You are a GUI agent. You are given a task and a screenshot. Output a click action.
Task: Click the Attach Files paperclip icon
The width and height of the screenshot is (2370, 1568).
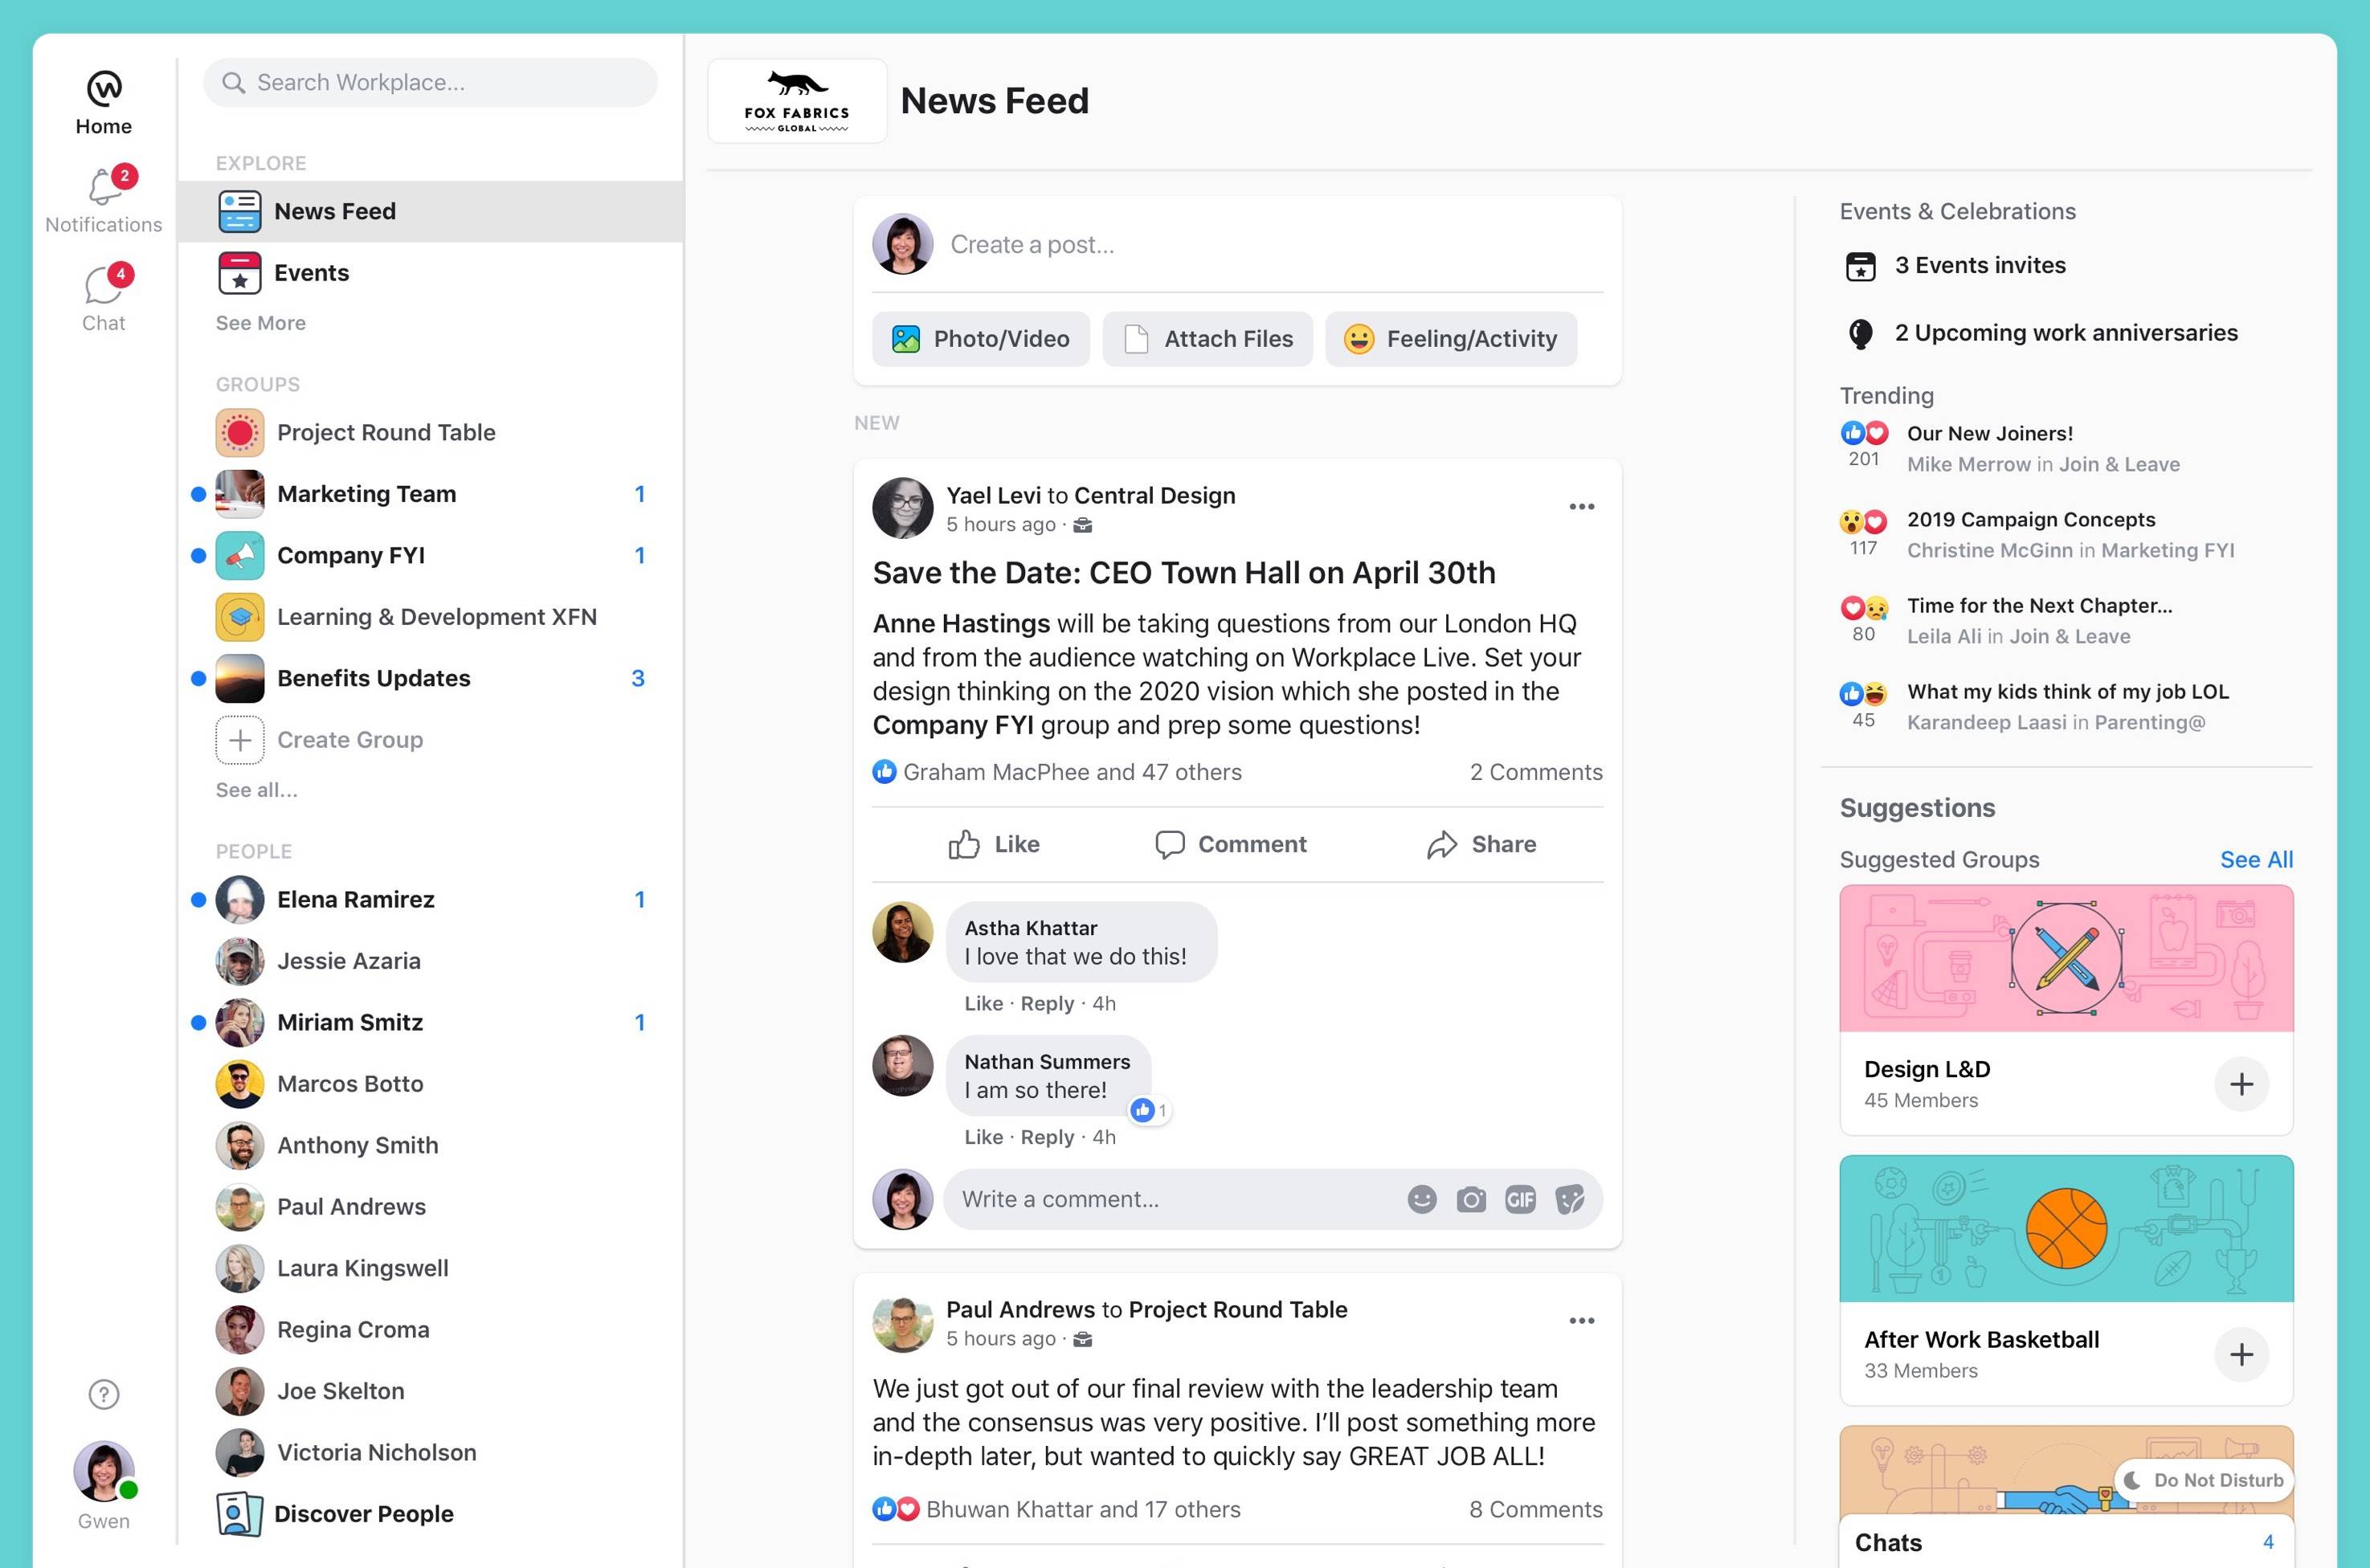(x=1136, y=339)
